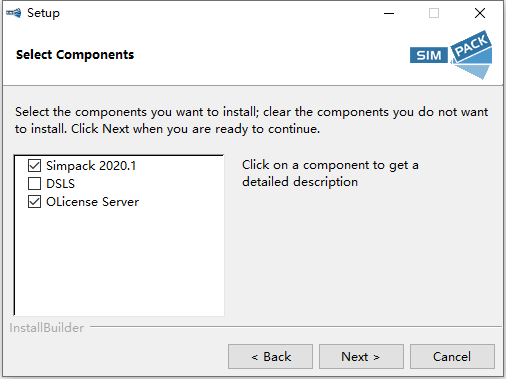The width and height of the screenshot is (506, 379).
Task: Continue with the Next button
Action: tap(361, 357)
